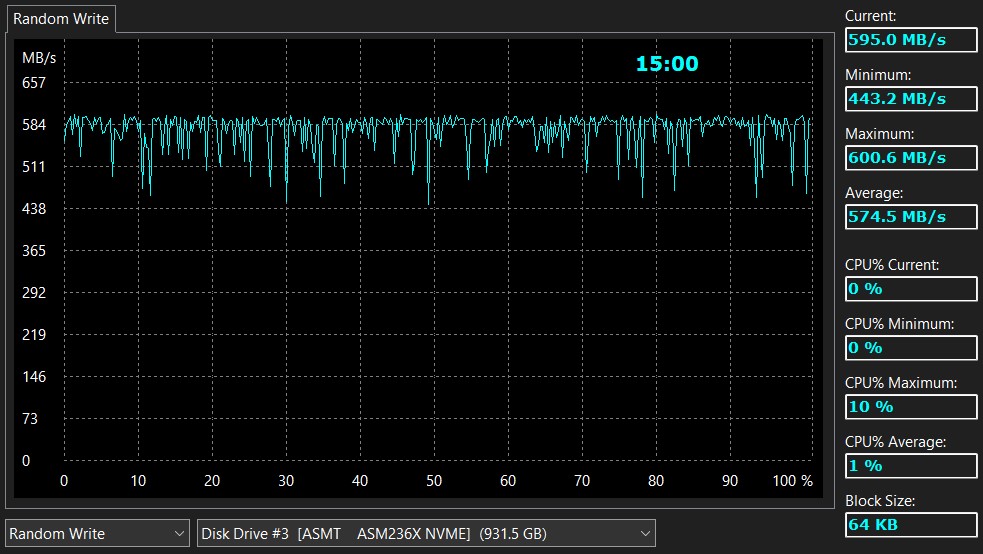Image resolution: width=983 pixels, height=554 pixels.
Task: Click the Maximum field showing 600.6 MB/s
Action: [910, 158]
